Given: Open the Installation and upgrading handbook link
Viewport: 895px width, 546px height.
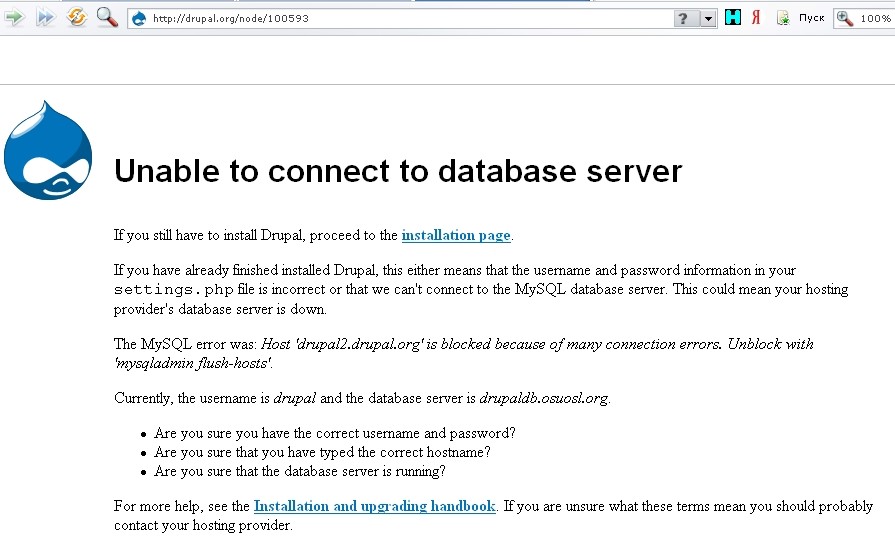Looking at the screenshot, I should (x=374, y=506).
